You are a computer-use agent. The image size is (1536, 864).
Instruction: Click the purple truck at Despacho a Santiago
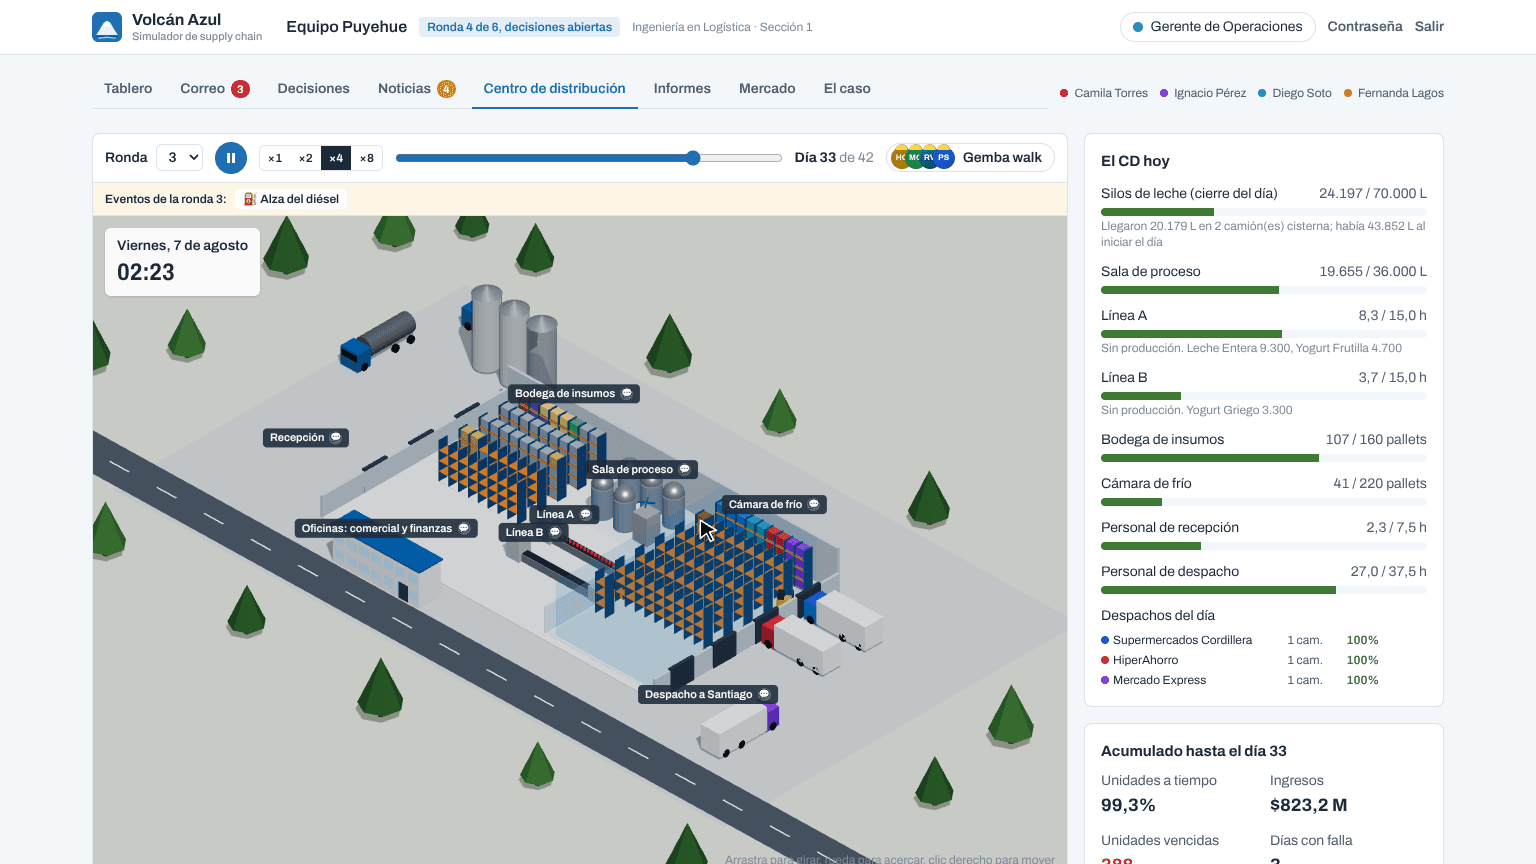tap(740, 729)
